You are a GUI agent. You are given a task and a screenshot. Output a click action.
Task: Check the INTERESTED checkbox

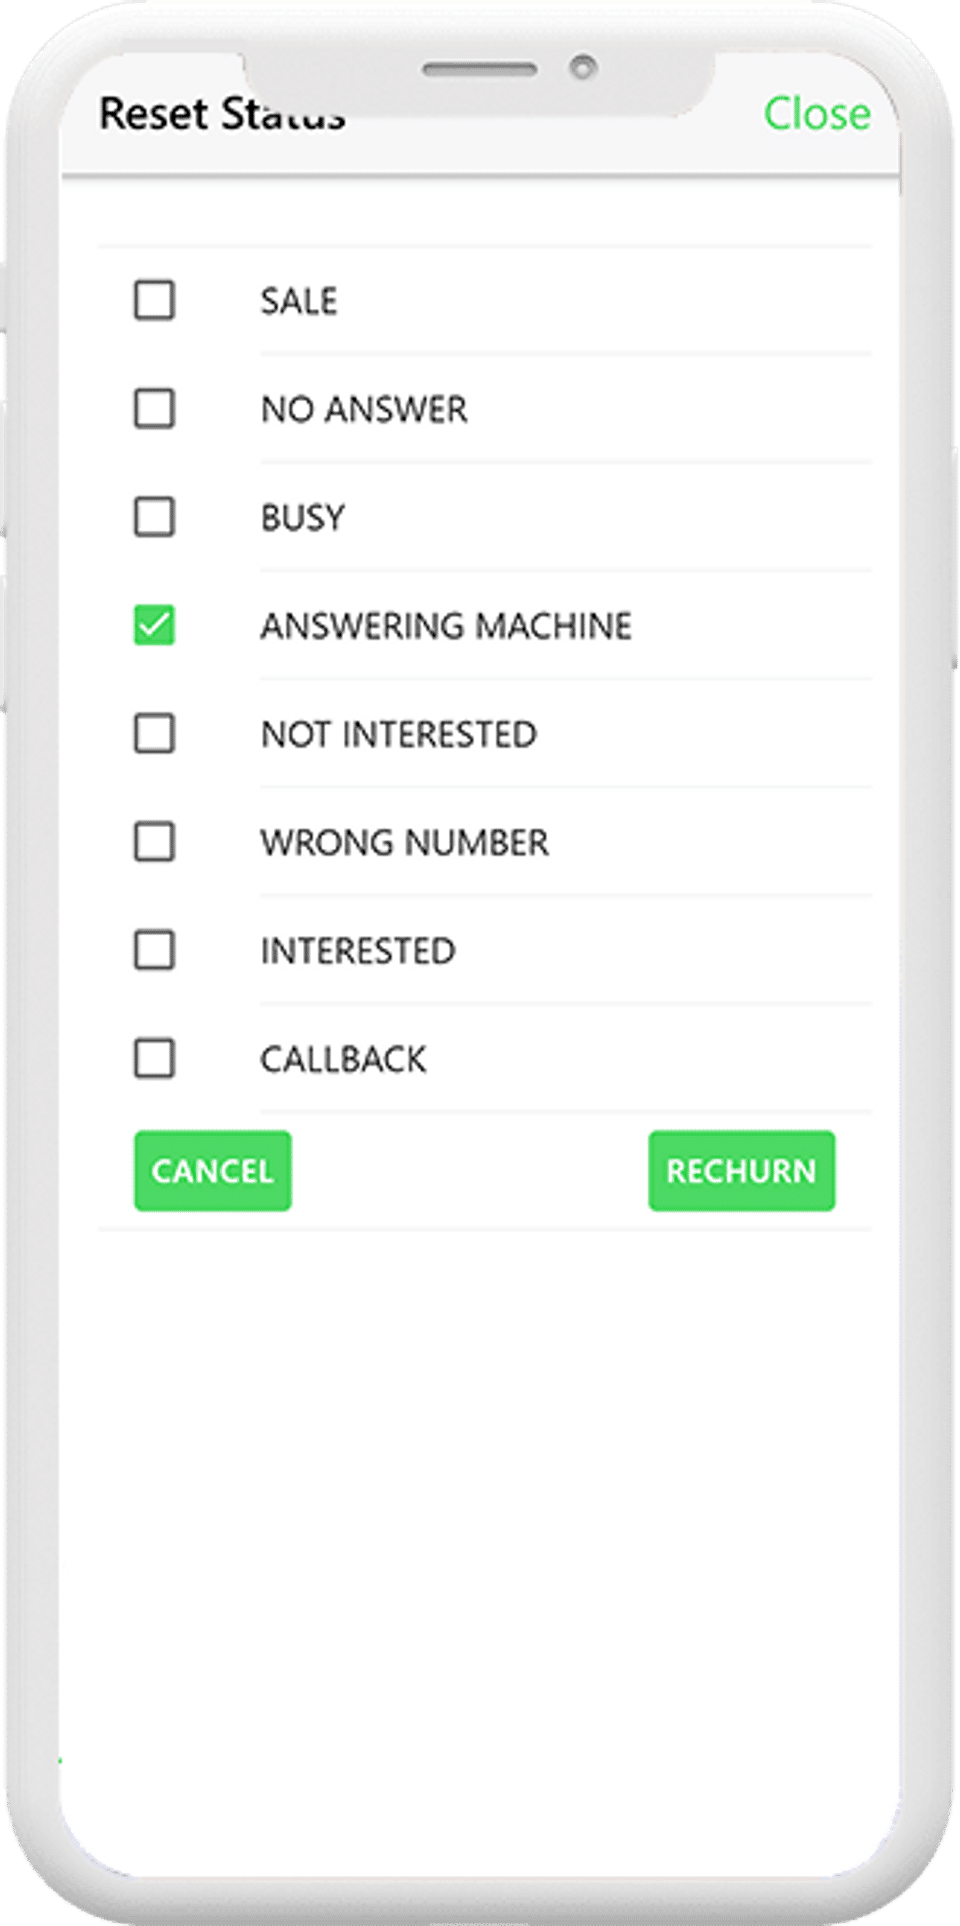tap(154, 950)
